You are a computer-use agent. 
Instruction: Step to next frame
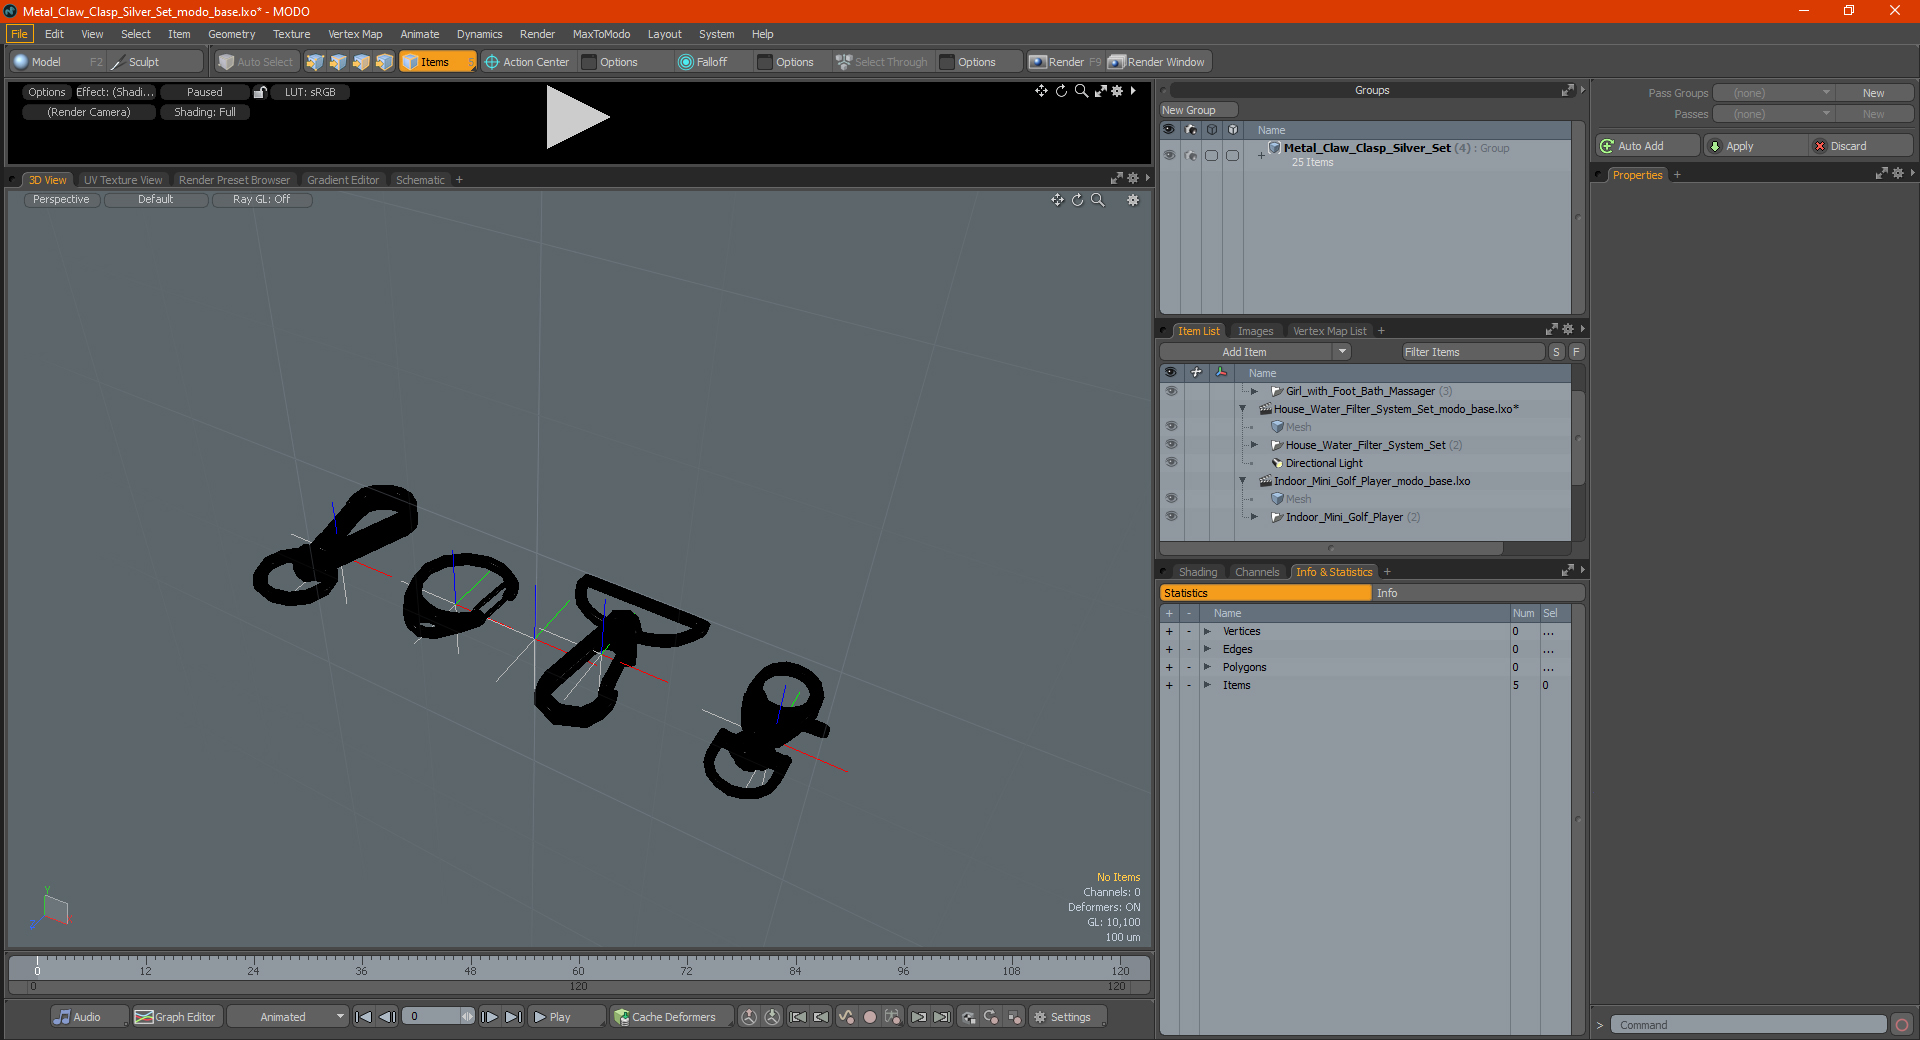[x=489, y=1017]
